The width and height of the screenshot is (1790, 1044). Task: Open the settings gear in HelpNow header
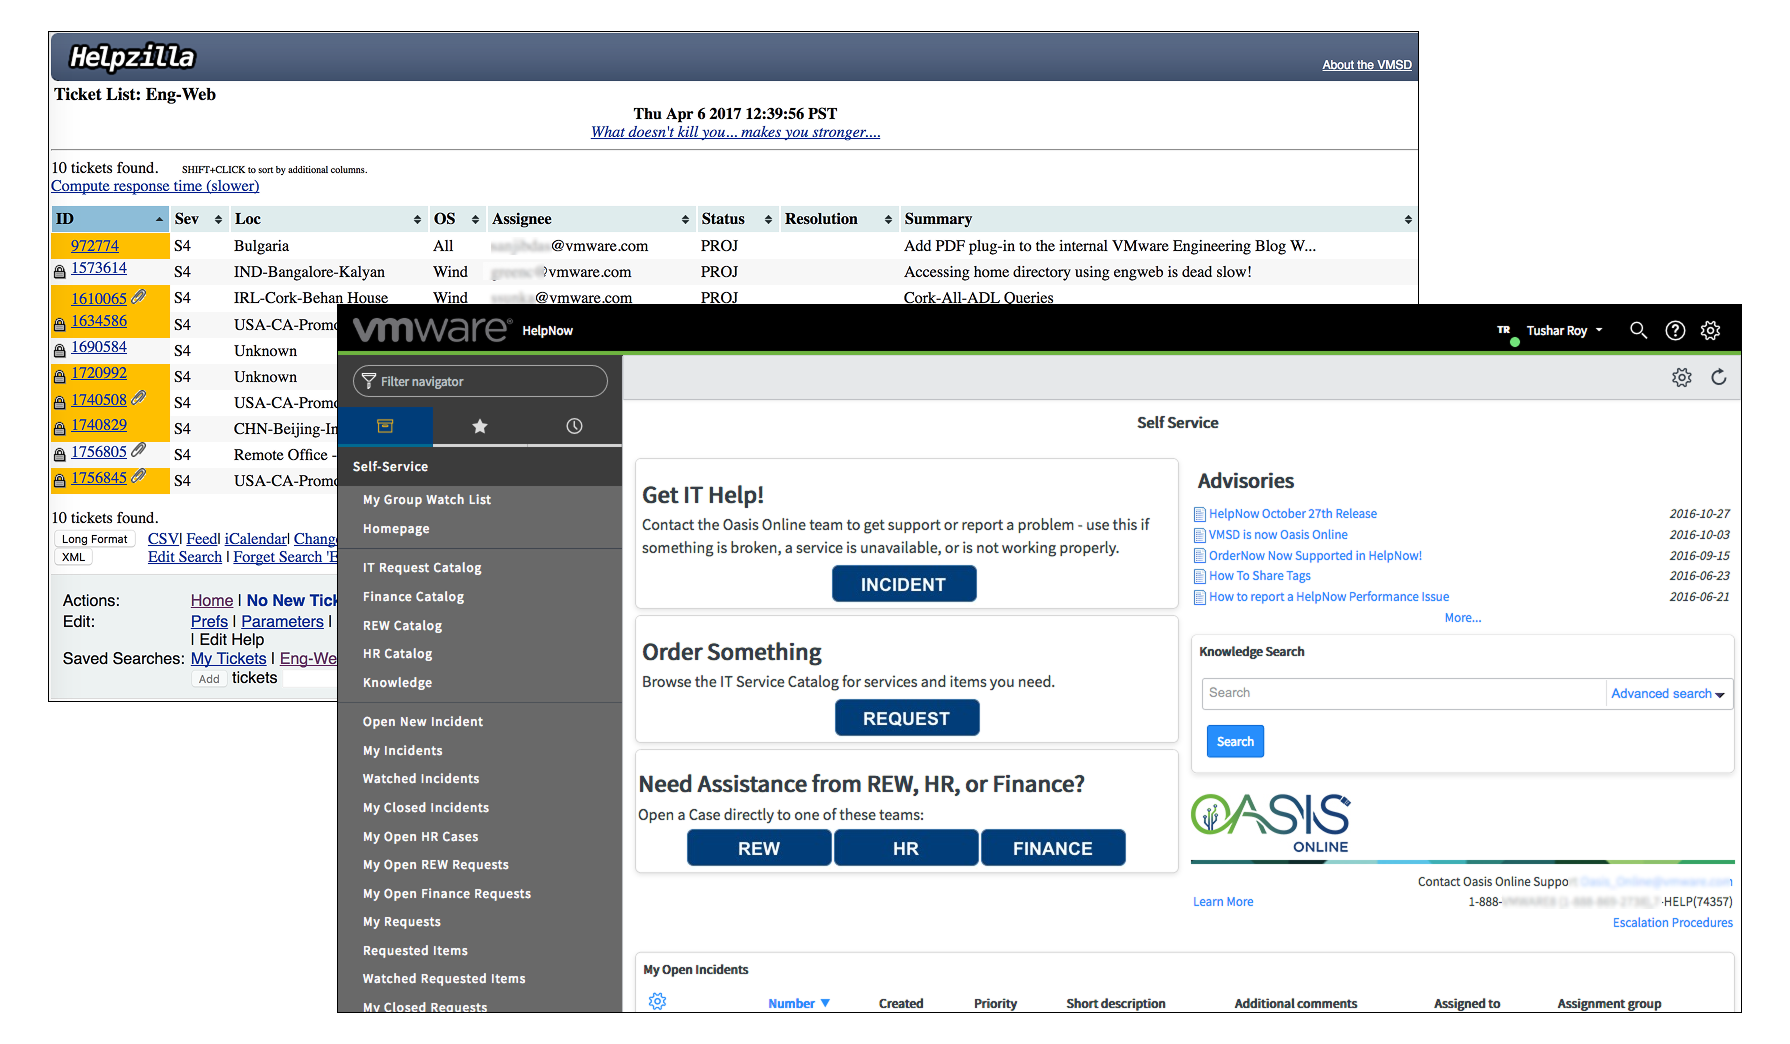[x=1711, y=330]
